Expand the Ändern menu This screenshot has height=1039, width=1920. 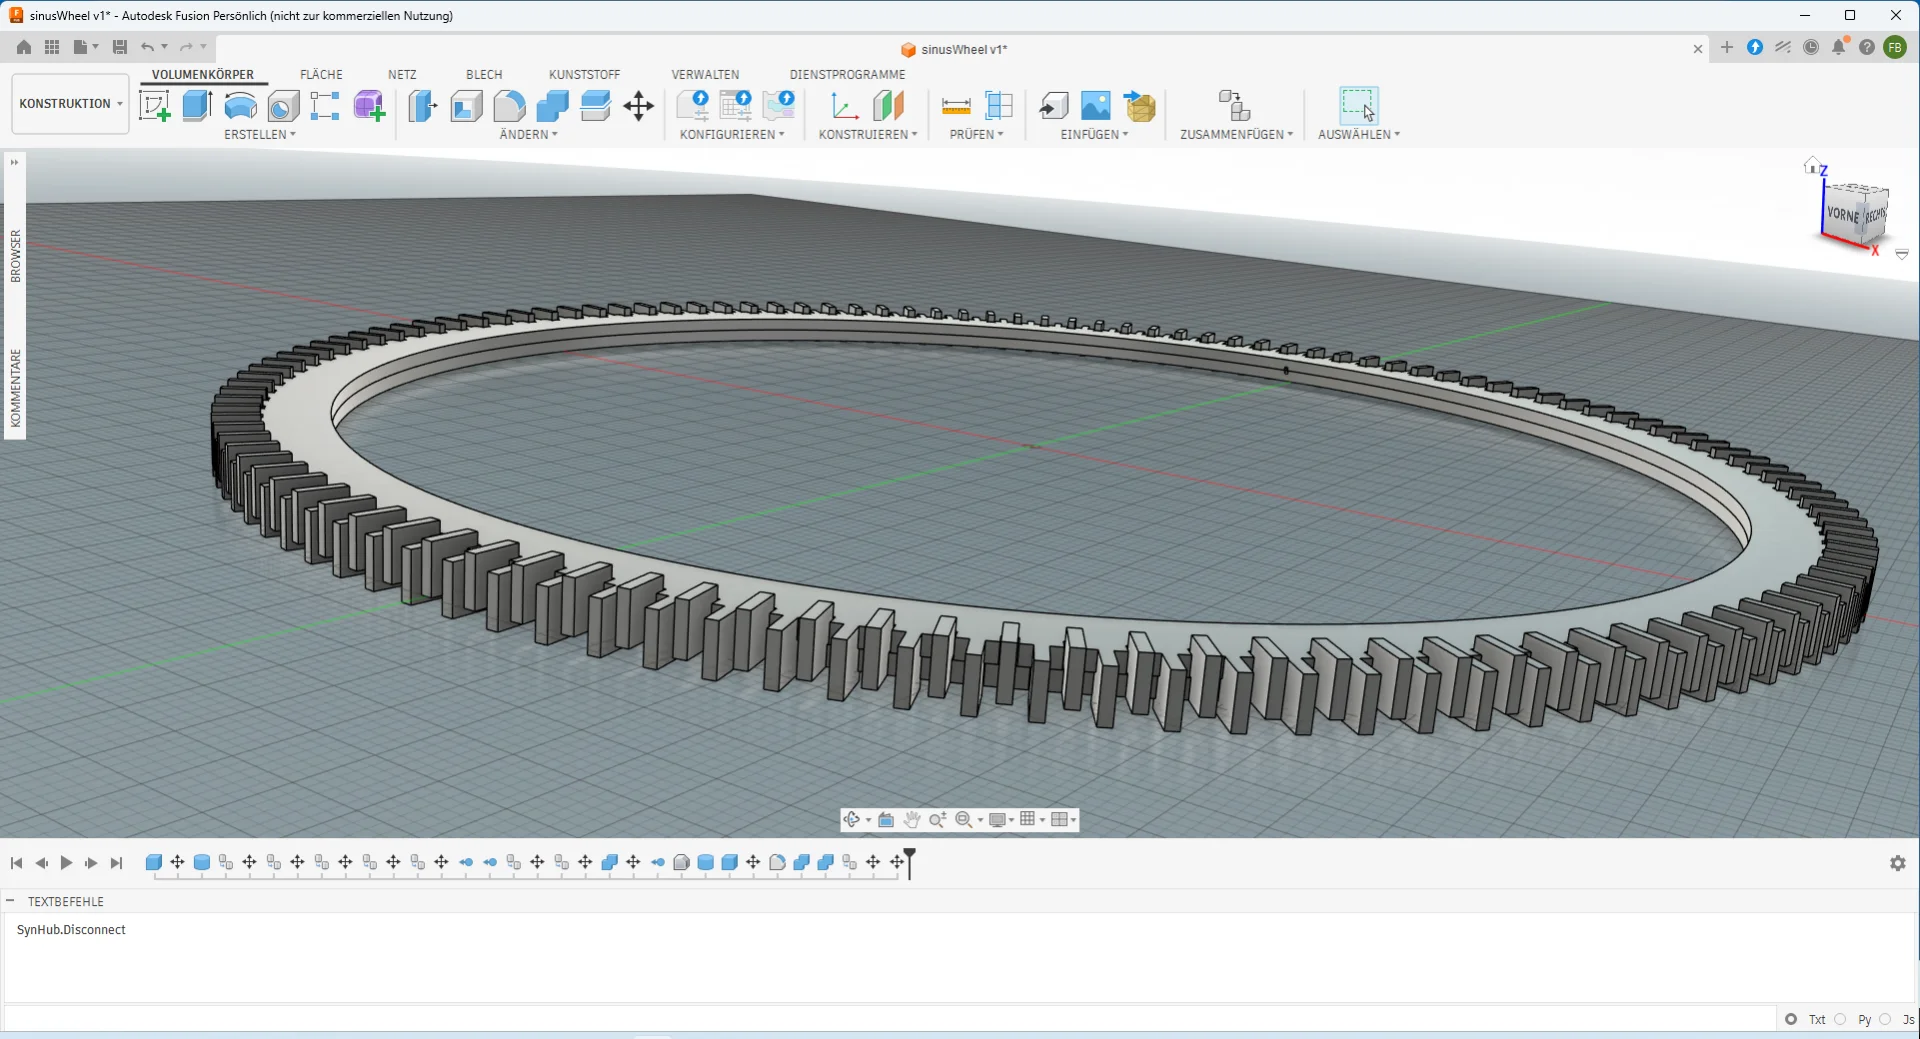tap(528, 134)
